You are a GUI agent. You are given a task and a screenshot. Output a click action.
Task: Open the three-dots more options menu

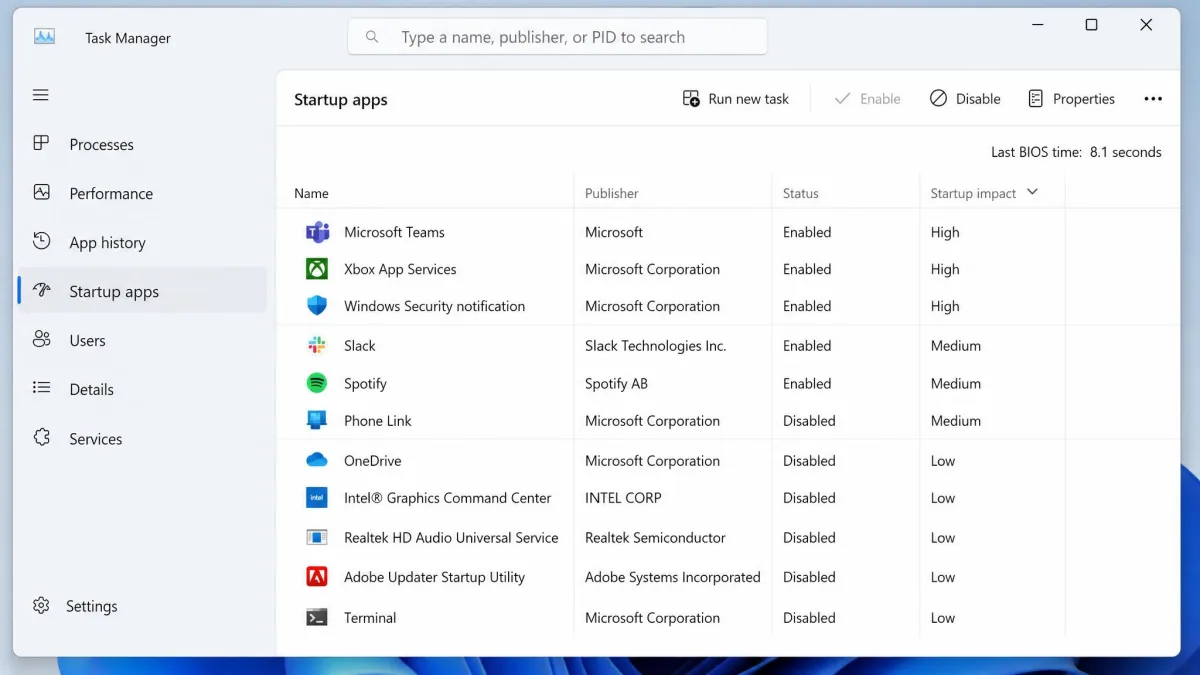pos(1153,99)
